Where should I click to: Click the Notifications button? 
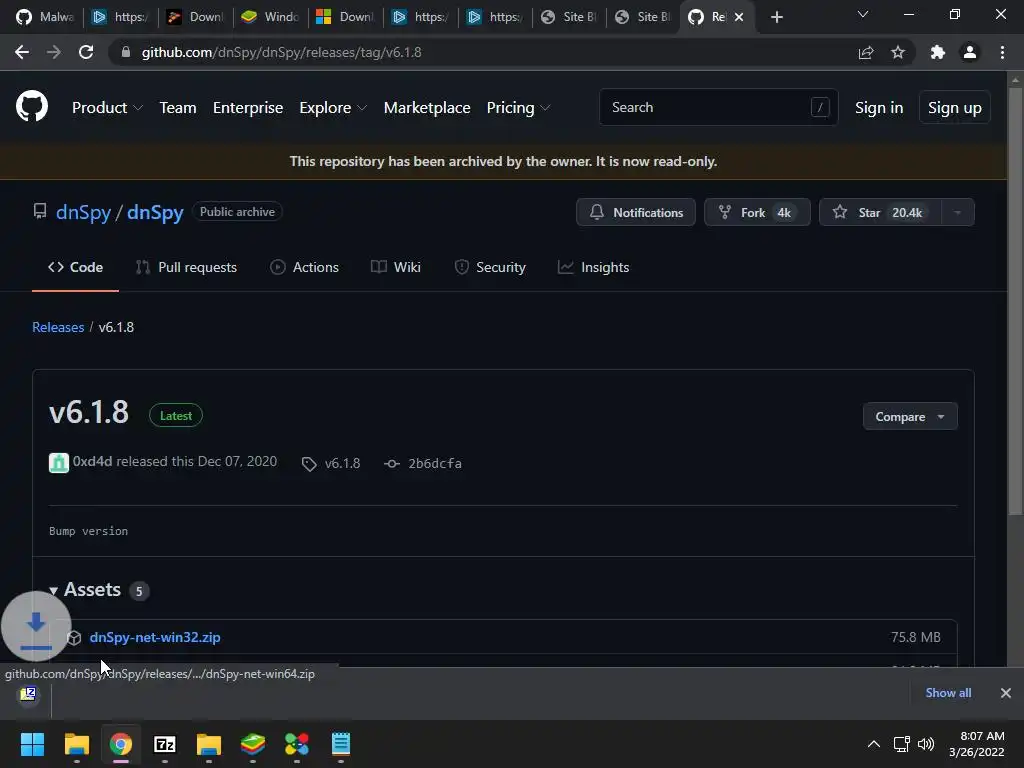(636, 212)
